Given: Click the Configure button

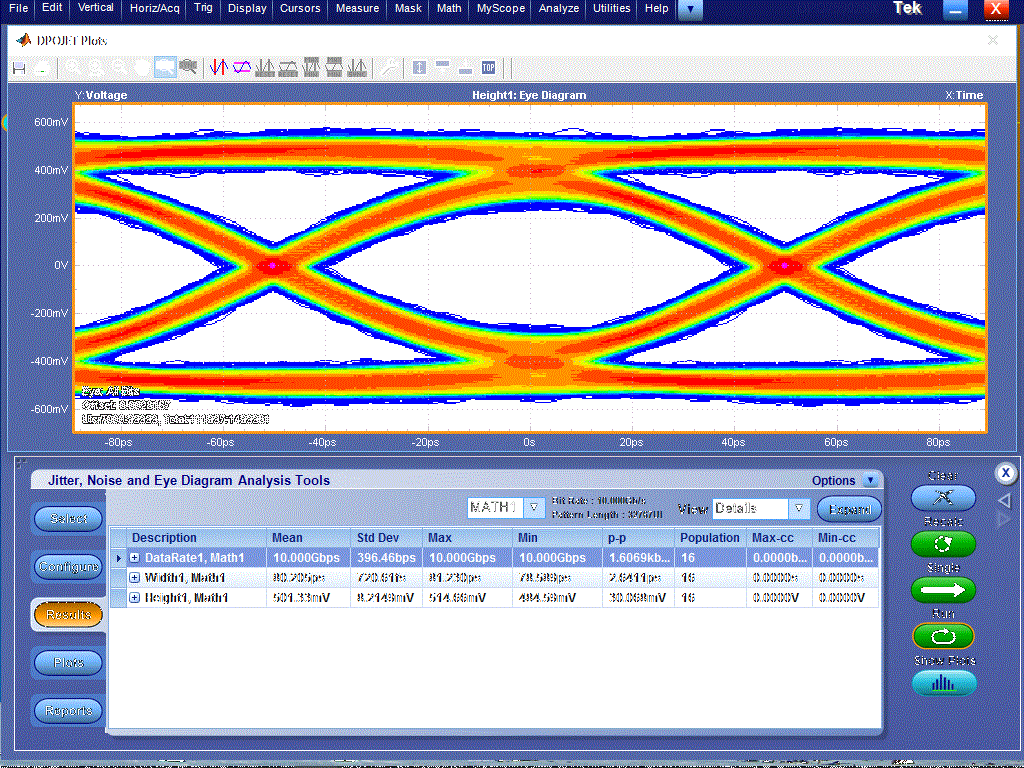Looking at the screenshot, I should [69, 566].
